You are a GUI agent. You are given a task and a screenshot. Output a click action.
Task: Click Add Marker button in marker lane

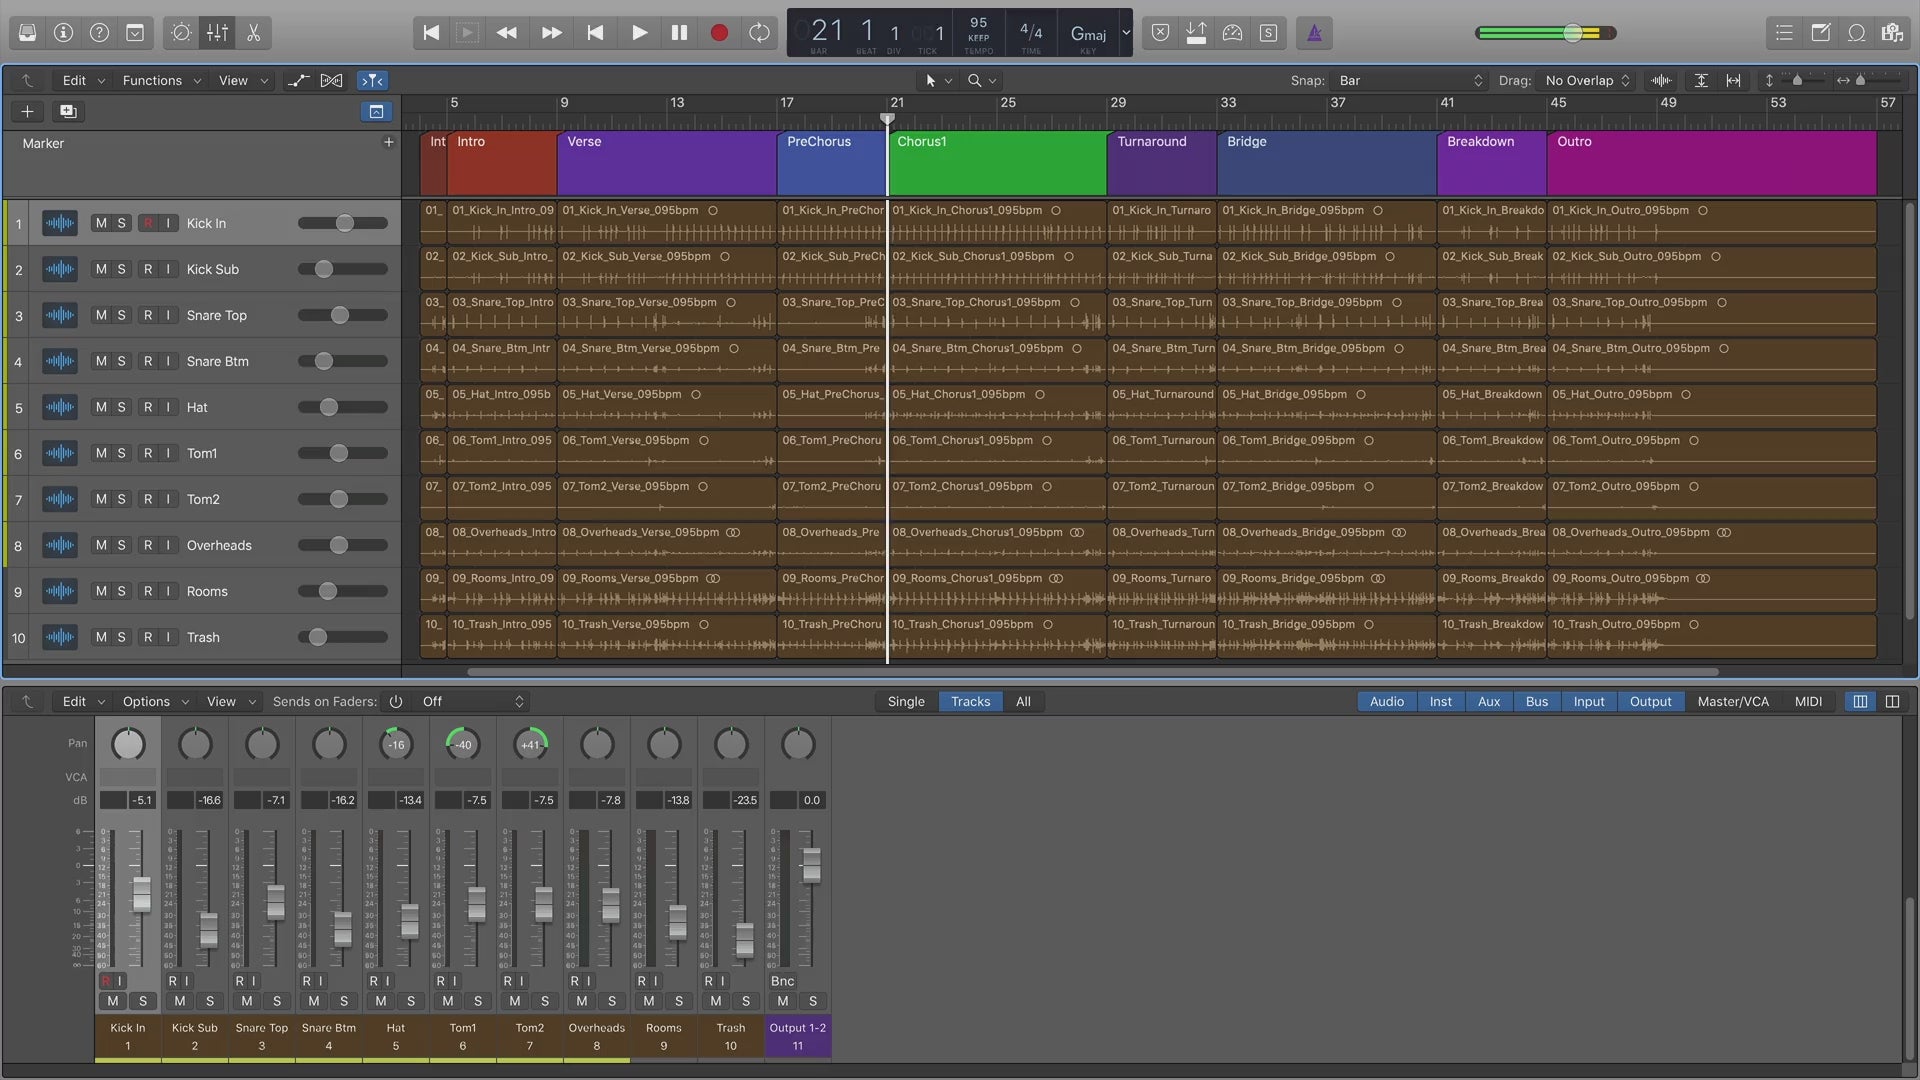pyautogui.click(x=389, y=141)
